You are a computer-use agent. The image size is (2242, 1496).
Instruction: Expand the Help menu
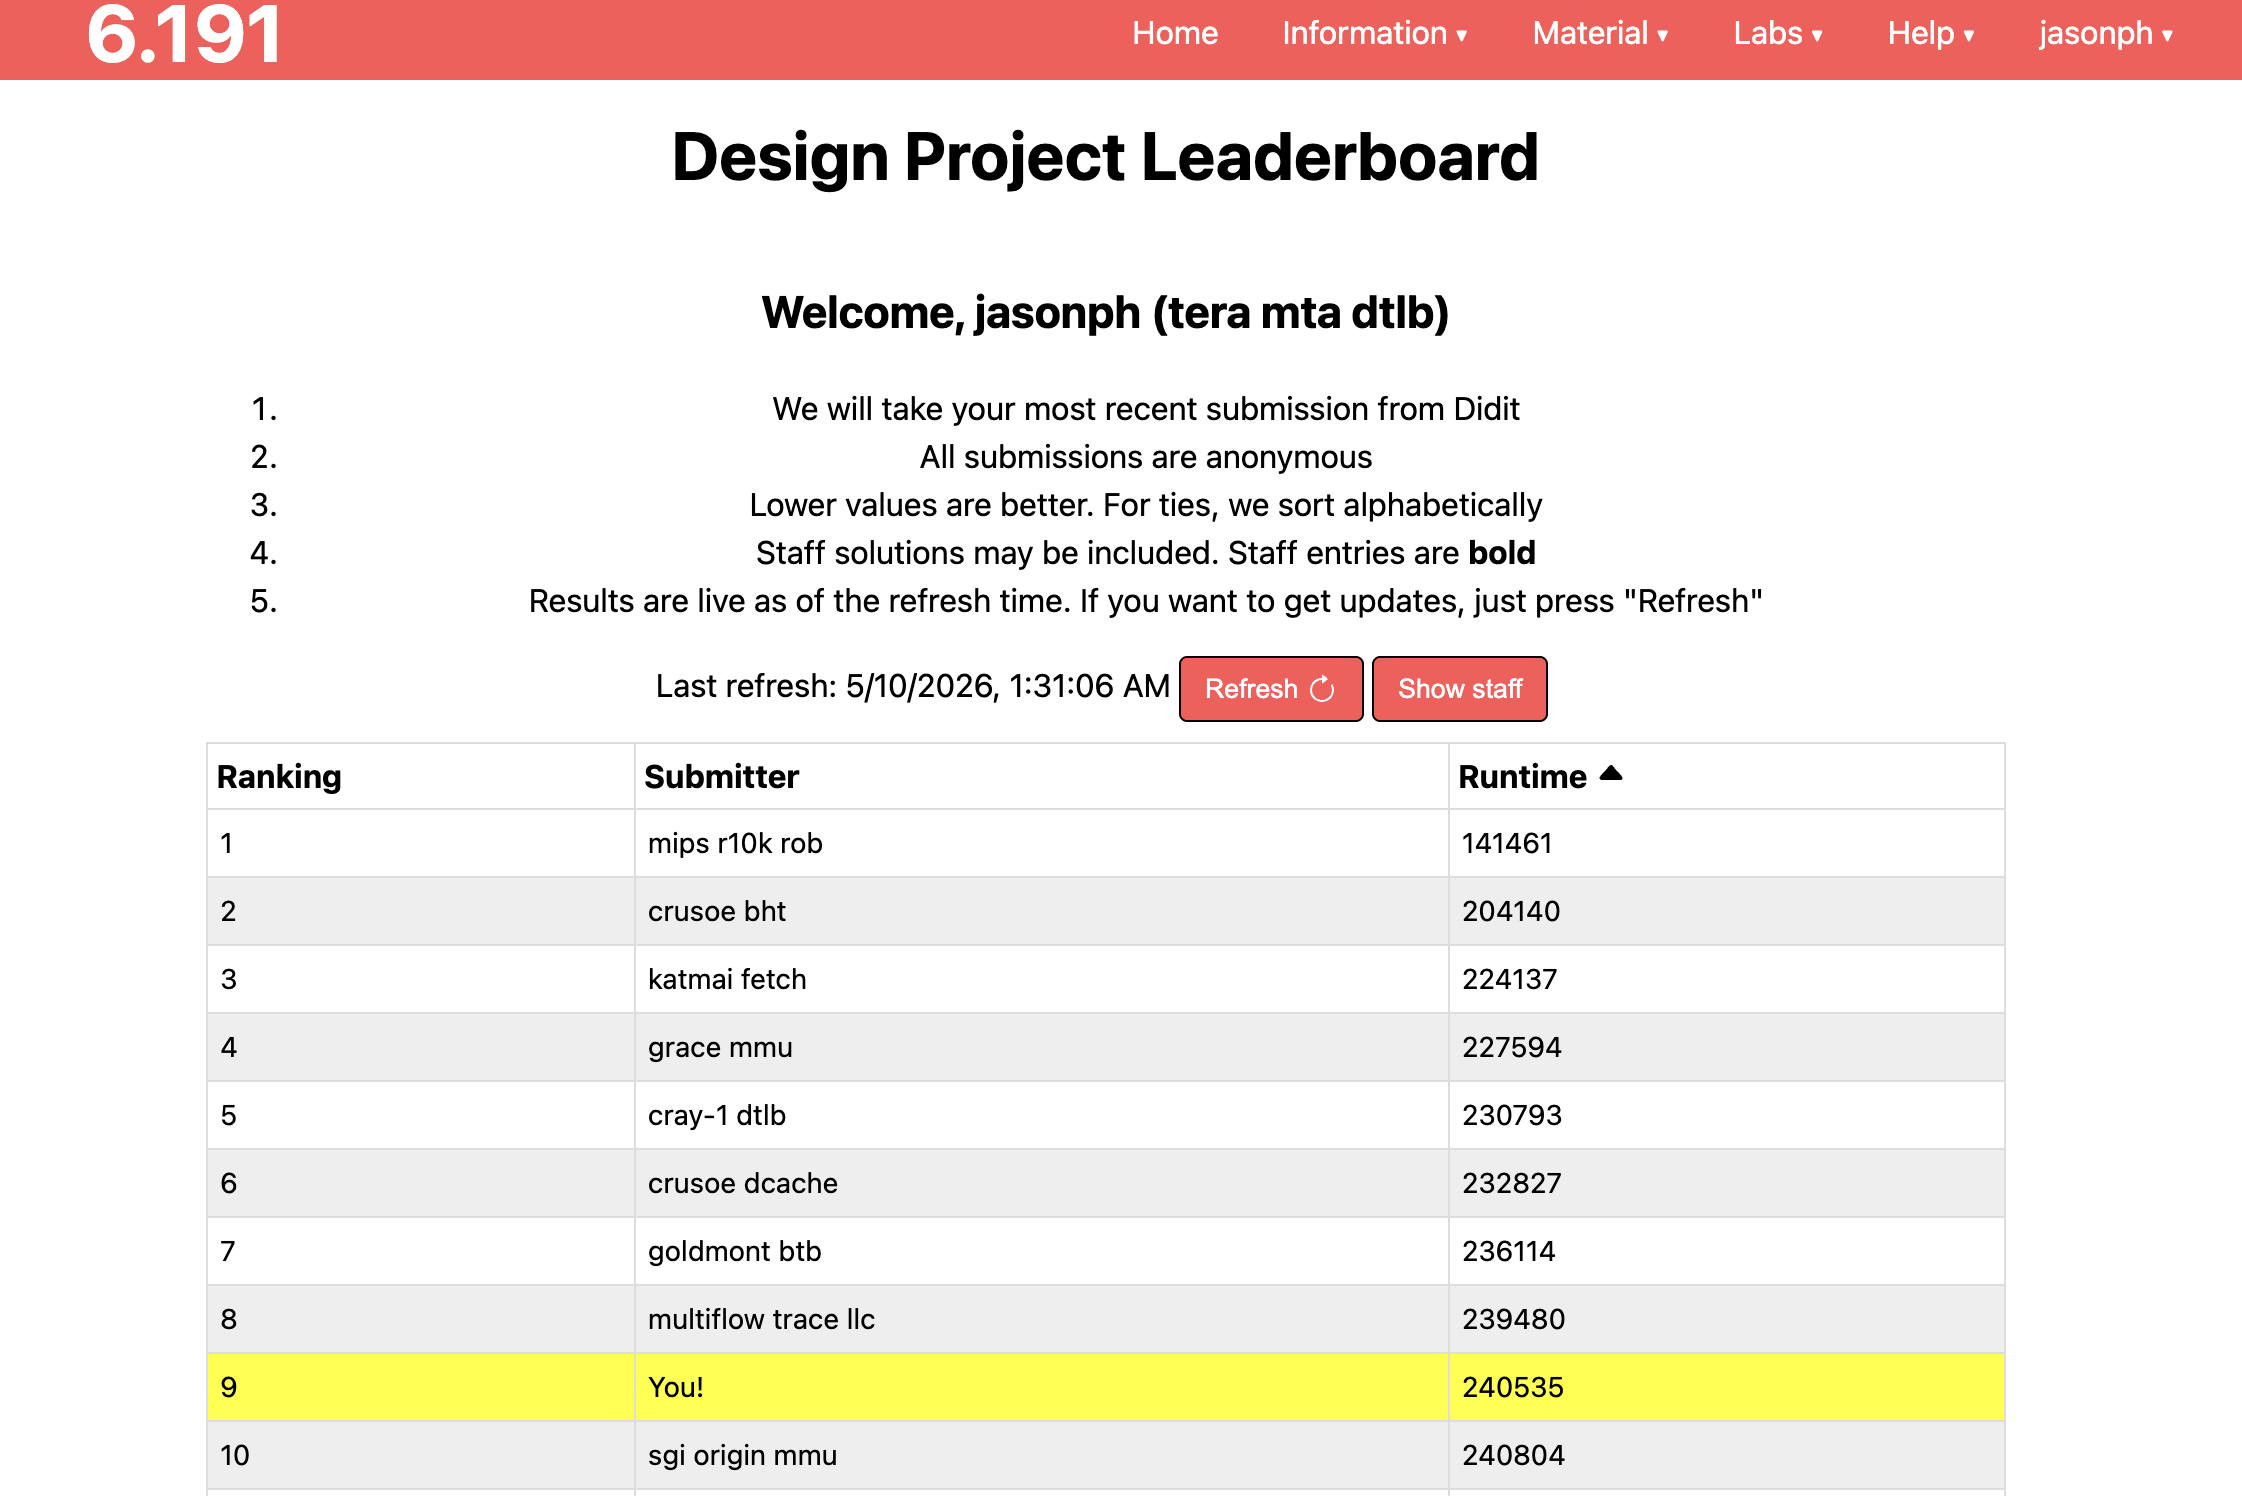point(1931,34)
